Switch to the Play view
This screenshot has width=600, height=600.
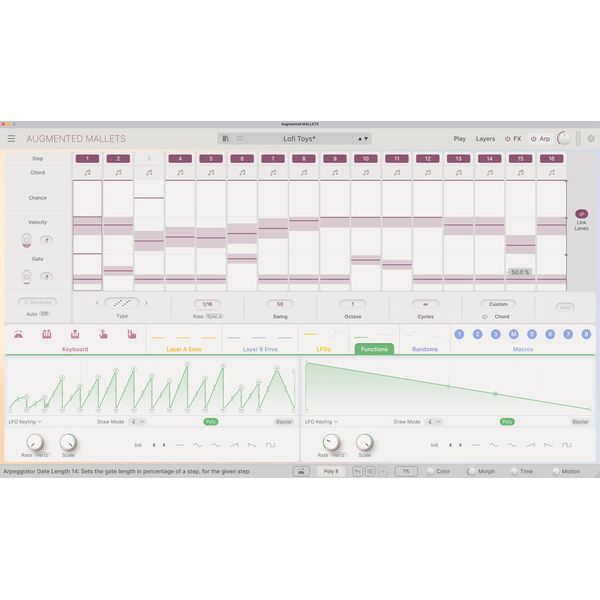(460, 139)
